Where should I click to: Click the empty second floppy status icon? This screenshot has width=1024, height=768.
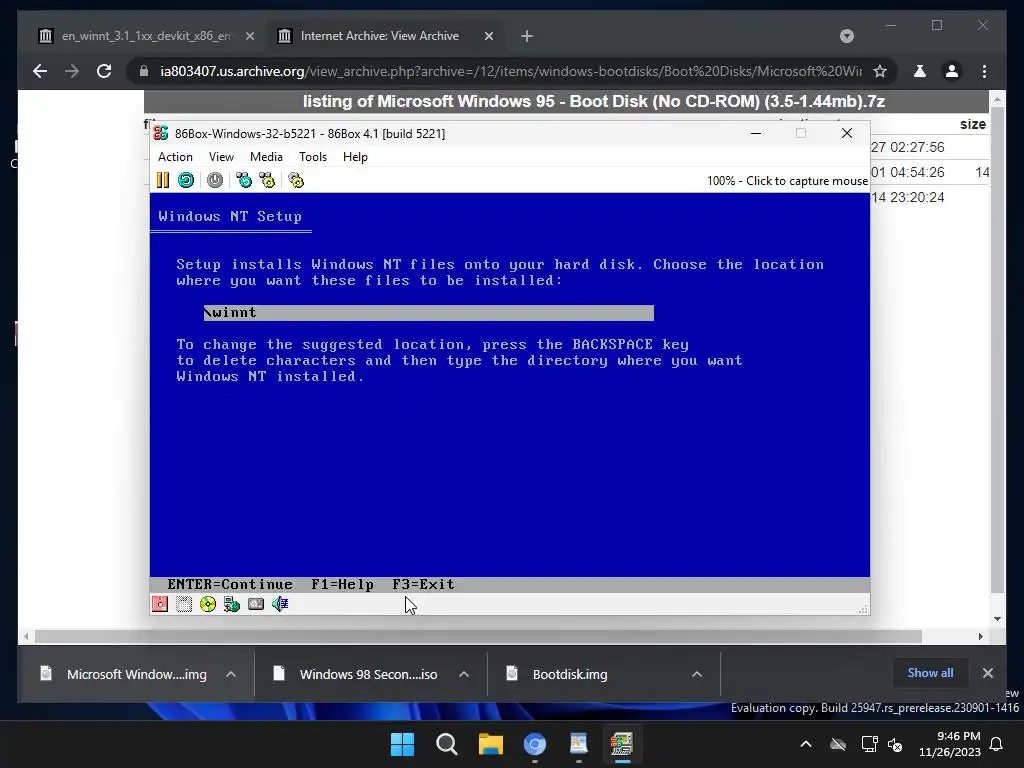[x=184, y=604]
